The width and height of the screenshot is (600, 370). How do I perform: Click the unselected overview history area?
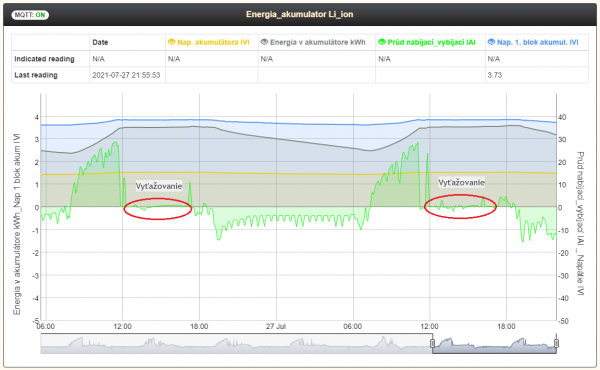[x=236, y=344]
